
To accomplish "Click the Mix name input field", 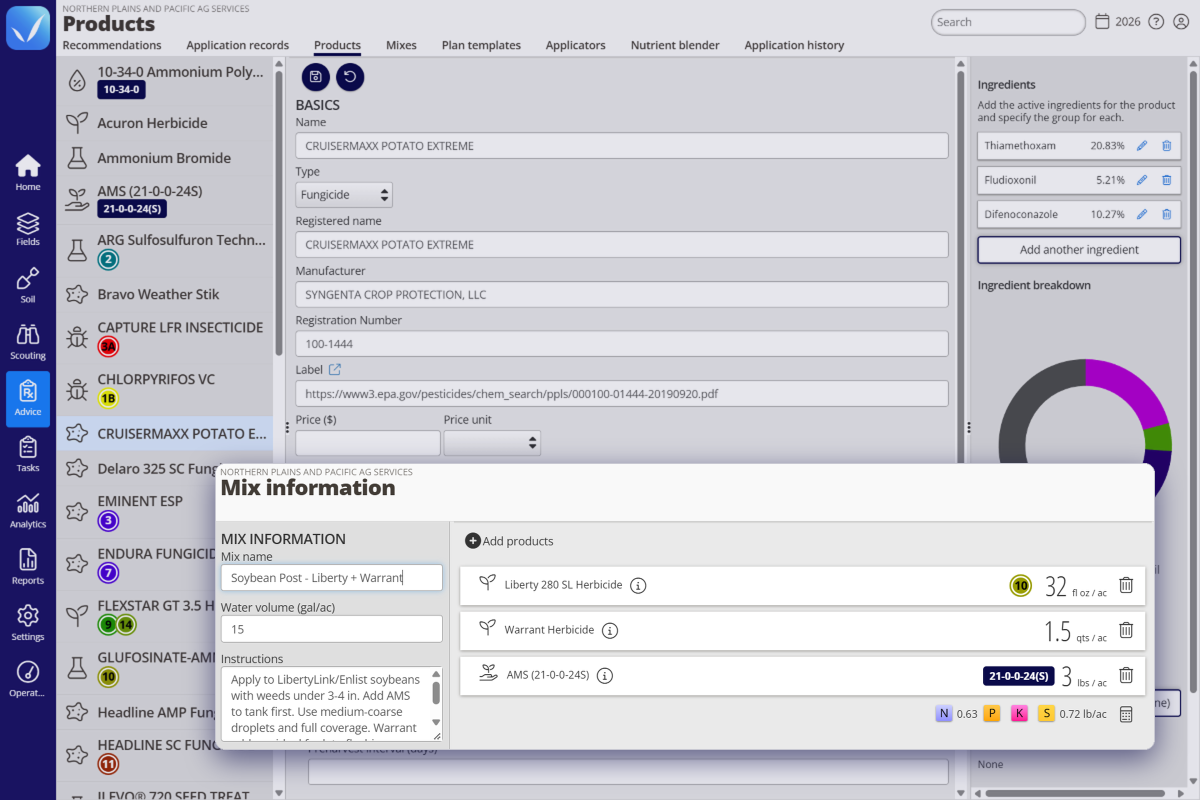I will click(332, 578).
